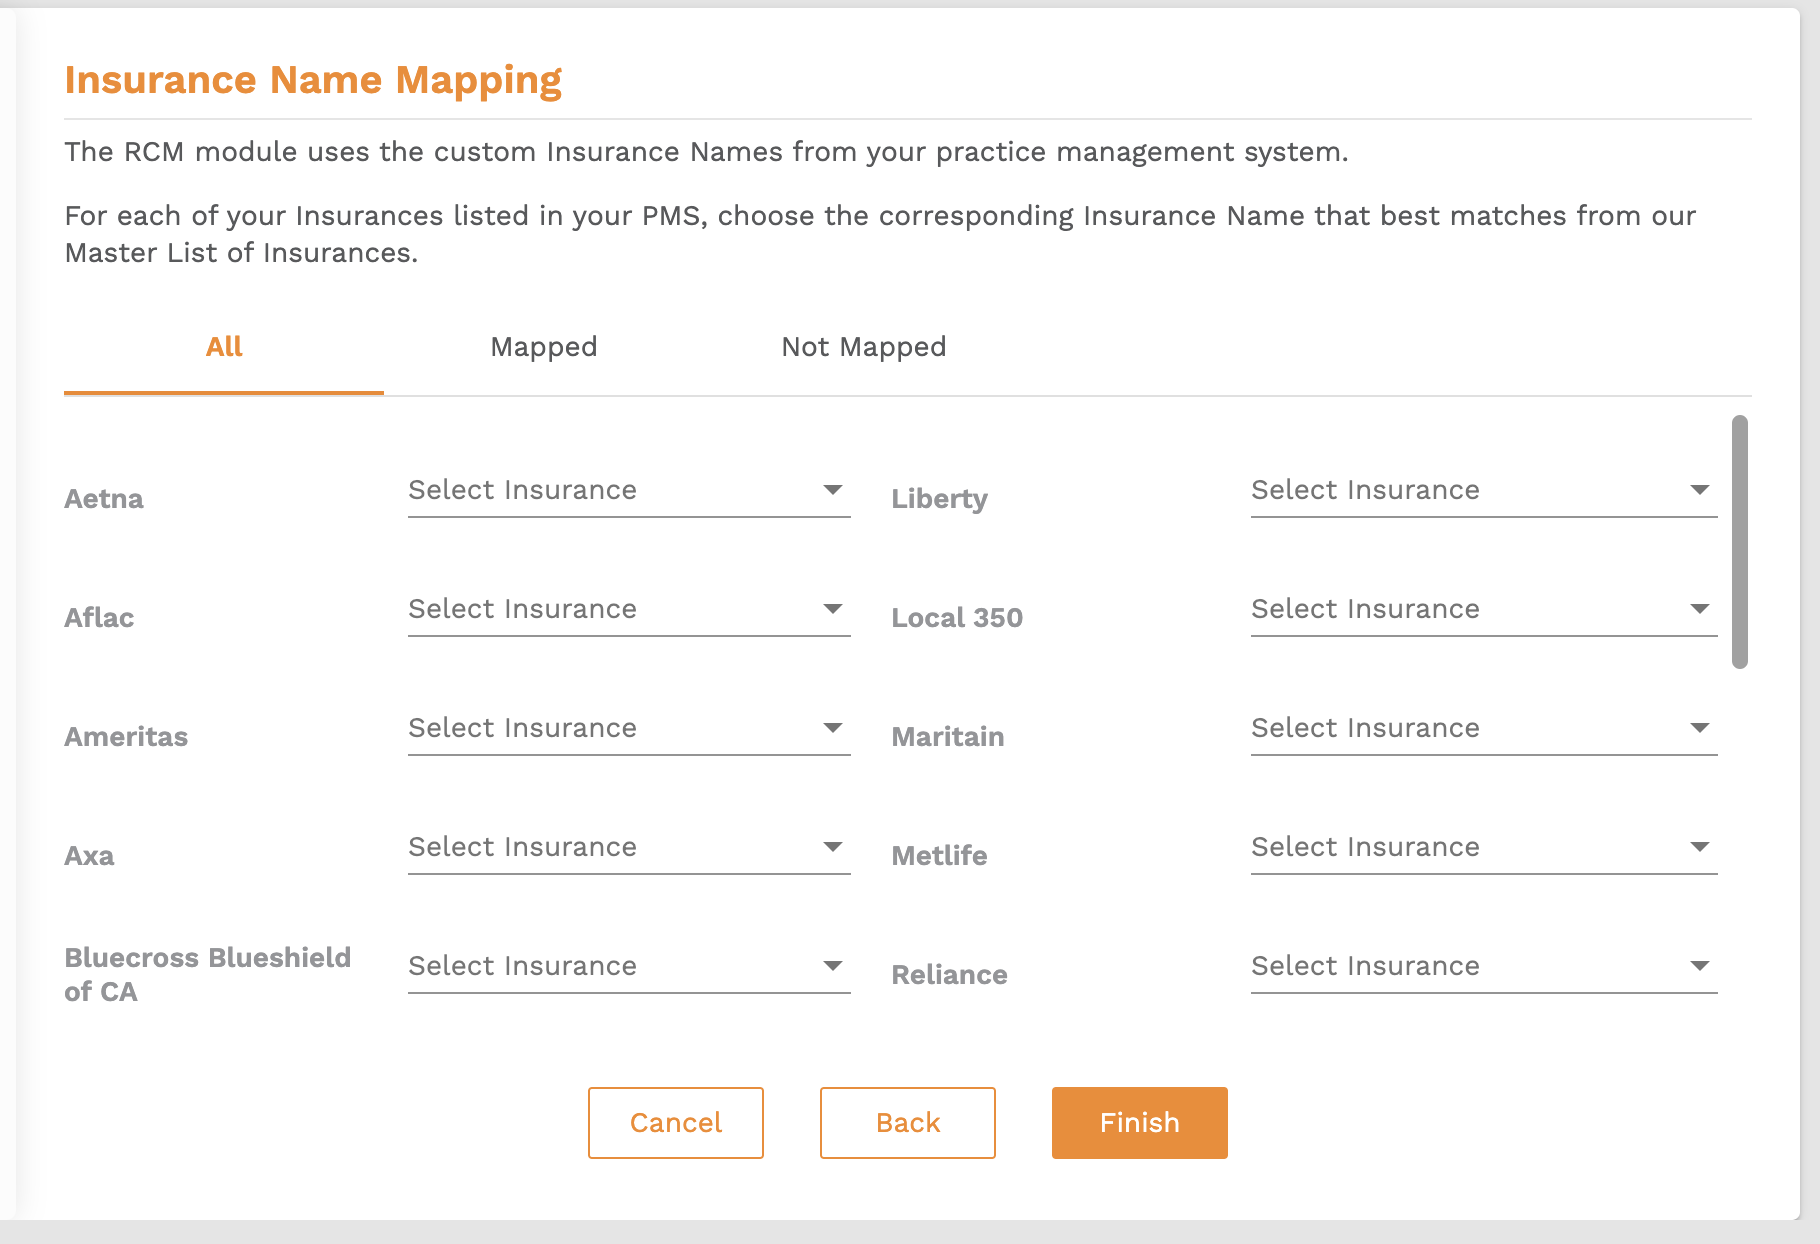The image size is (1820, 1244).
Task: Open the Select Insurance dropdown for Ameritas
Action: (629, 729)
